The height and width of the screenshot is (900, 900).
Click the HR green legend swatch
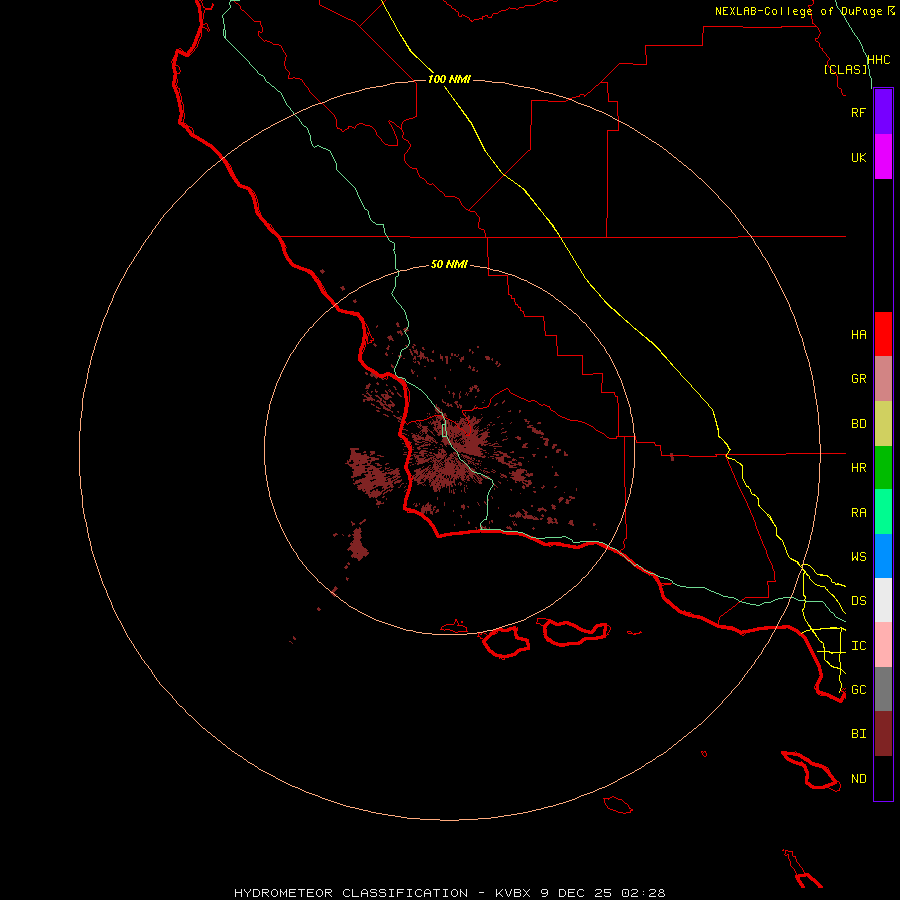(x=883, y=468)
